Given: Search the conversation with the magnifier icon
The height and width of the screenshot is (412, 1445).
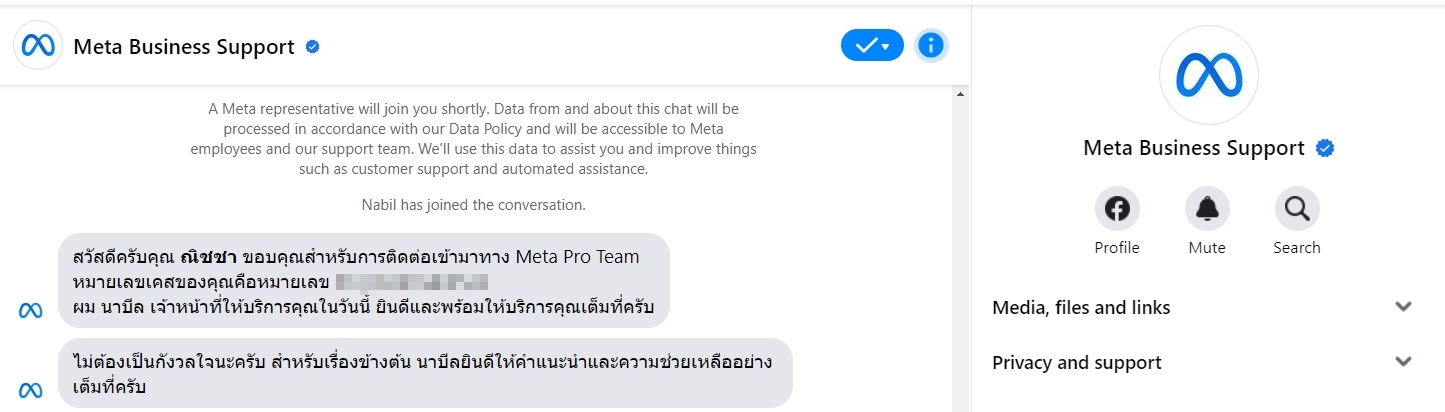Looking at the screenshot, I should [x=1297, y=209].
